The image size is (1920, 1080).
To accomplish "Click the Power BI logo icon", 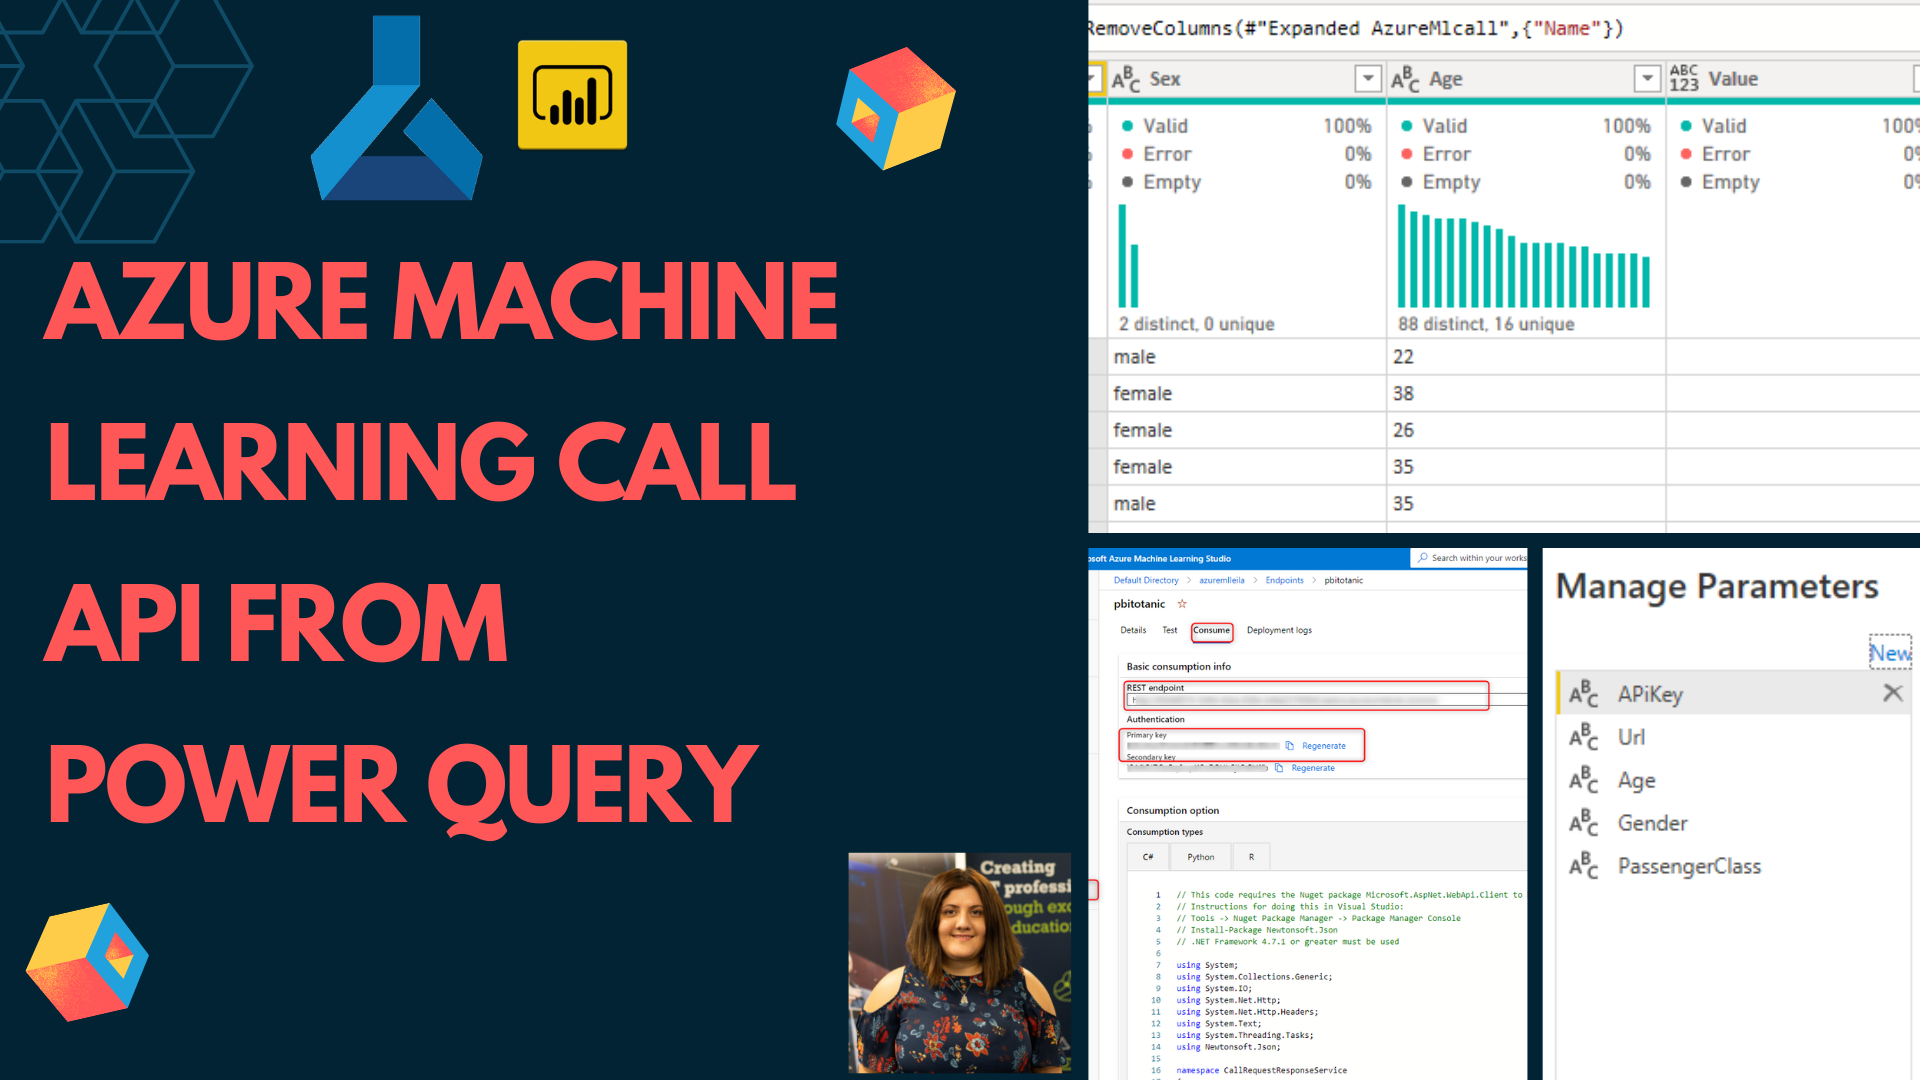I will 572,95.
